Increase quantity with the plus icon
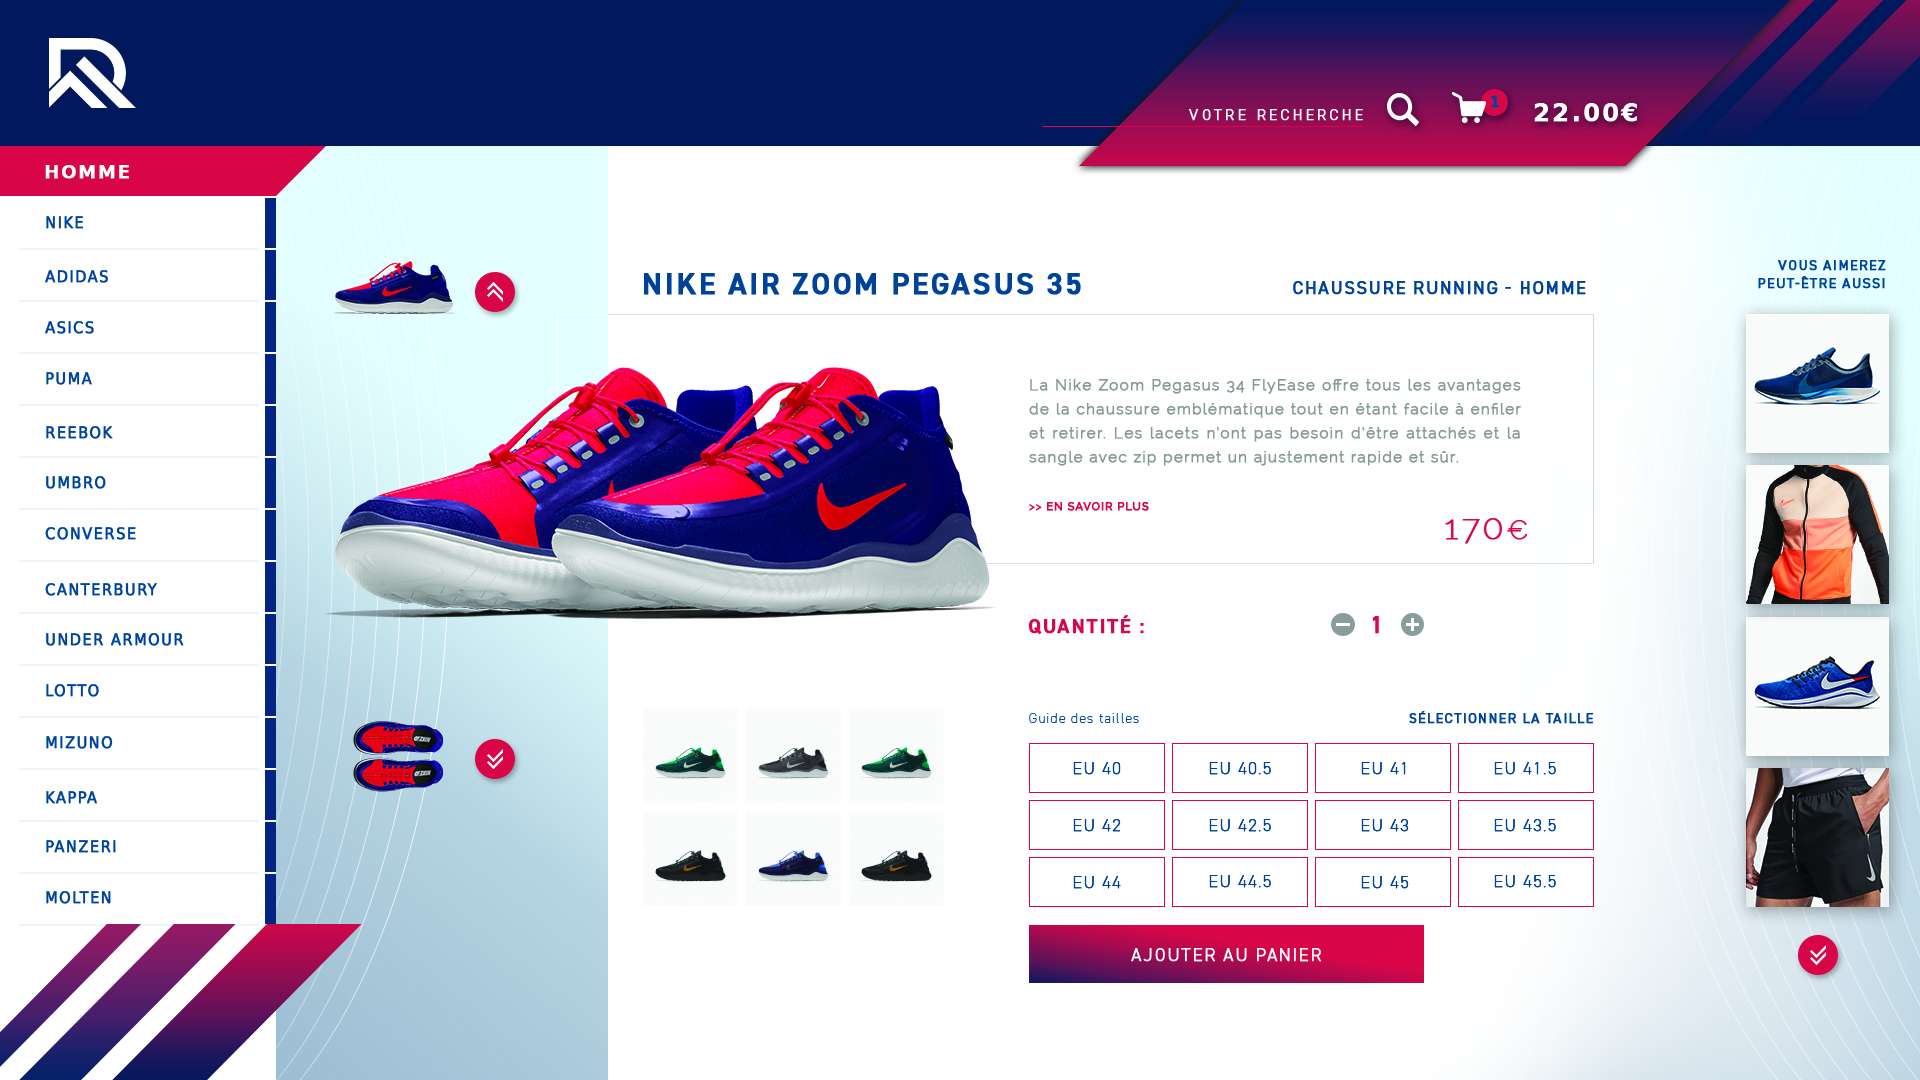The width and height of the screenshot is (1920, 1080). tap(1412, 624)
